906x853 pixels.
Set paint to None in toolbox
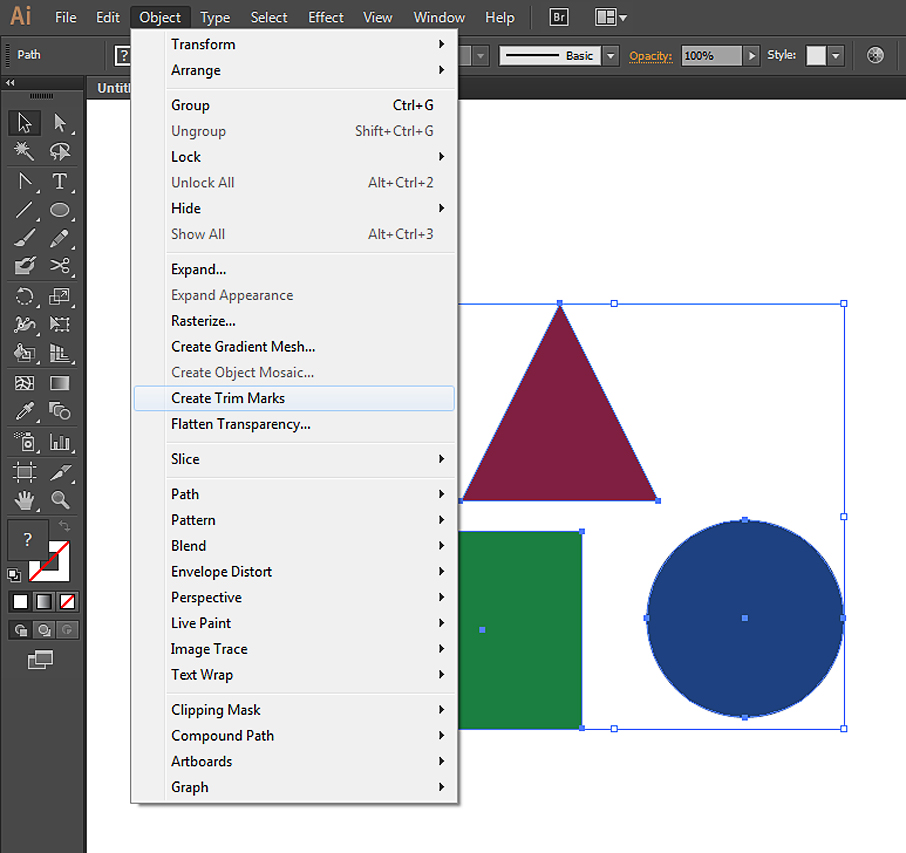(x=67, y=602)
